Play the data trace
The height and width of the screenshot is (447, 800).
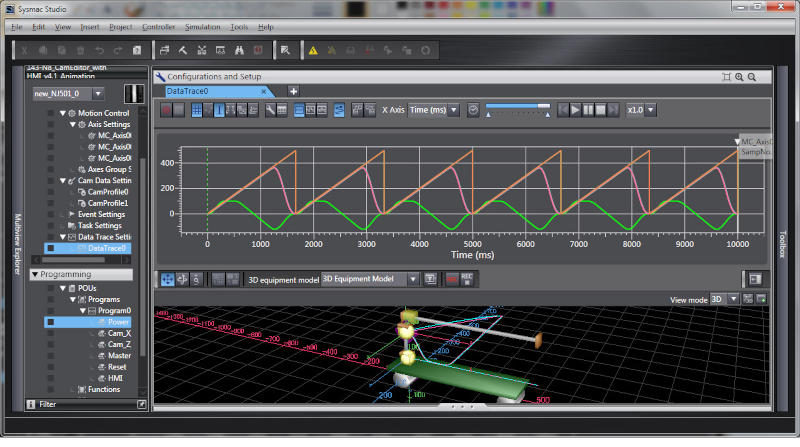click(576, 110)
